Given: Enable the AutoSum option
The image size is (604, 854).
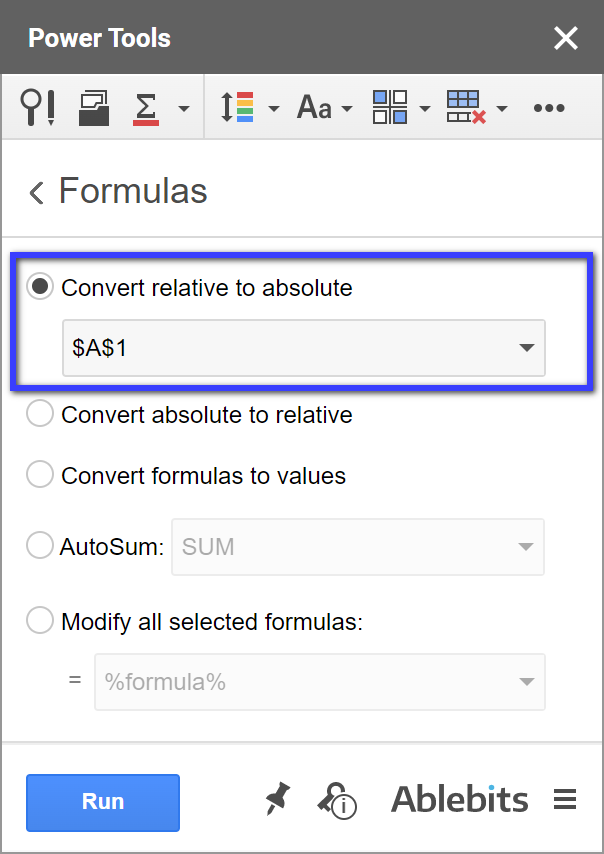Looking at the screenshot, I should (x=39, y=545).
